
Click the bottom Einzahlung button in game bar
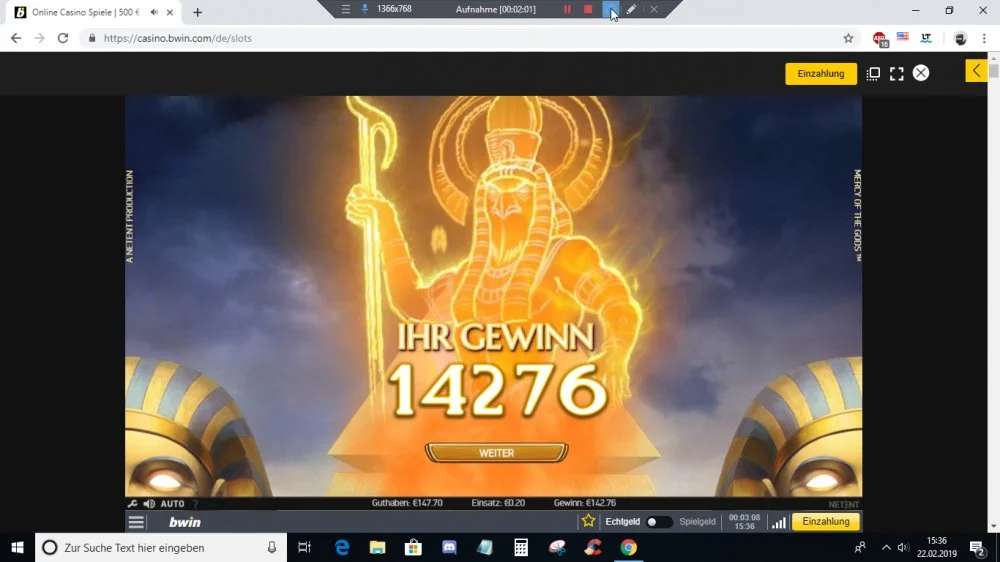pyautogui.click(x=826, y=522)
